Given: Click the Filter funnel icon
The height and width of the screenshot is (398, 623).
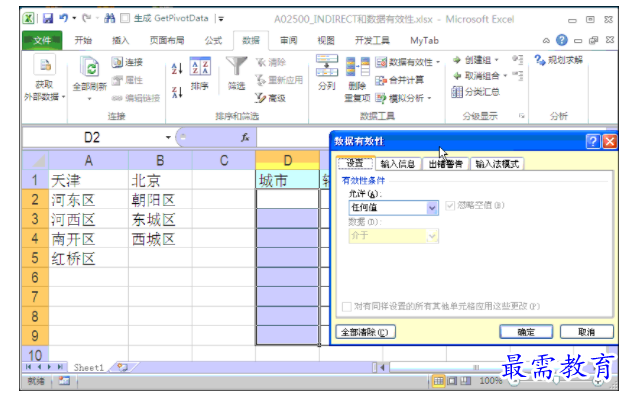Looking at the screenshot, I should coord(236,66).
